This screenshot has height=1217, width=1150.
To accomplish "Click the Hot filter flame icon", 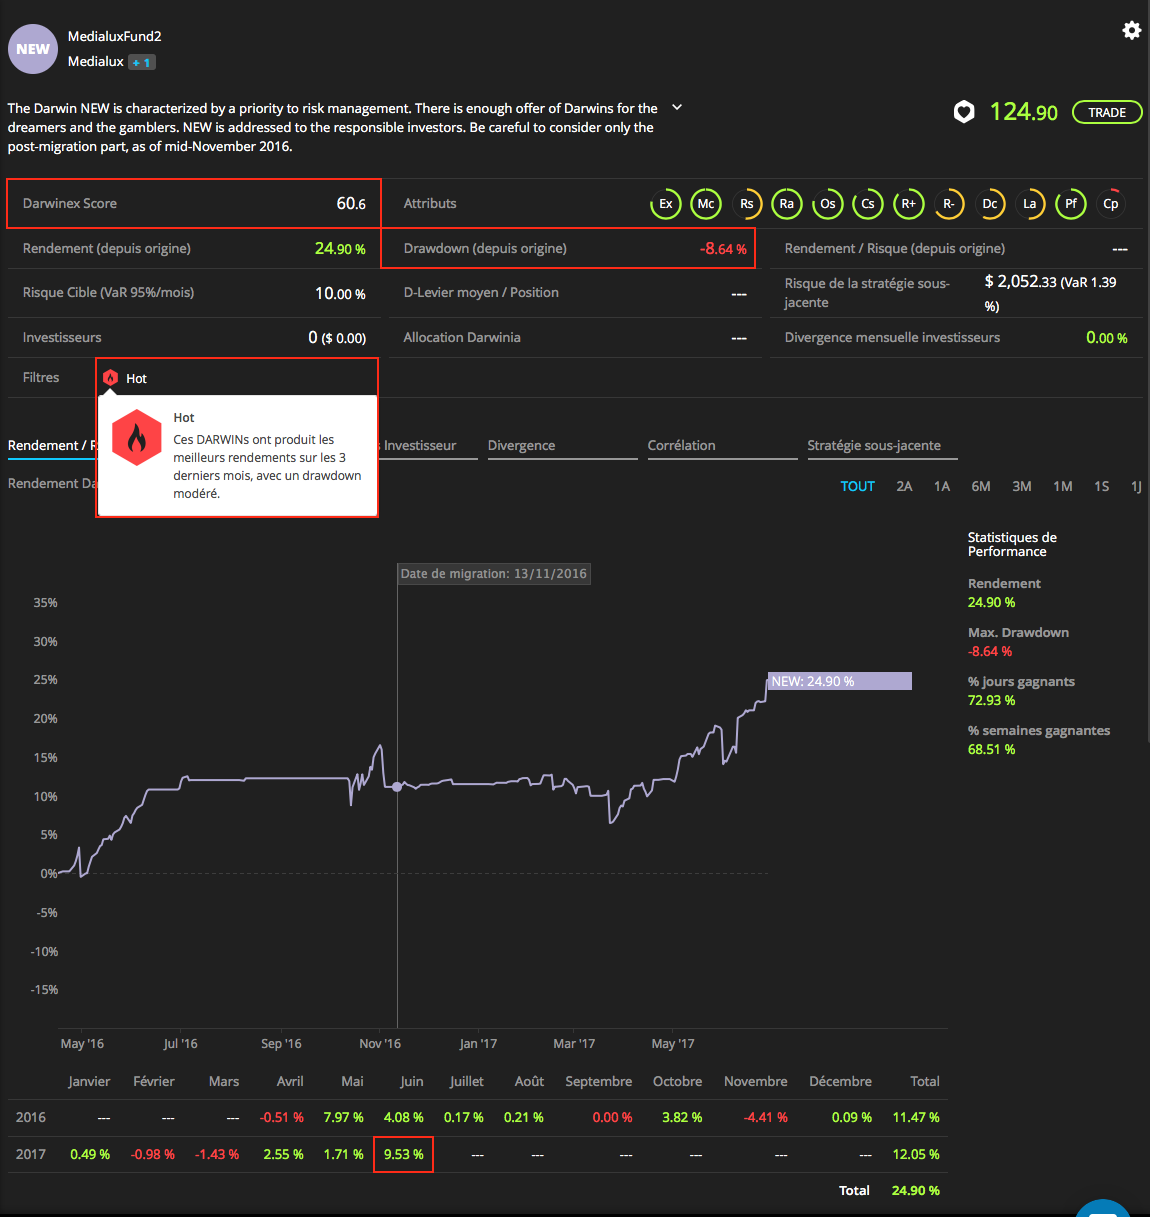I will click(111, 378).
